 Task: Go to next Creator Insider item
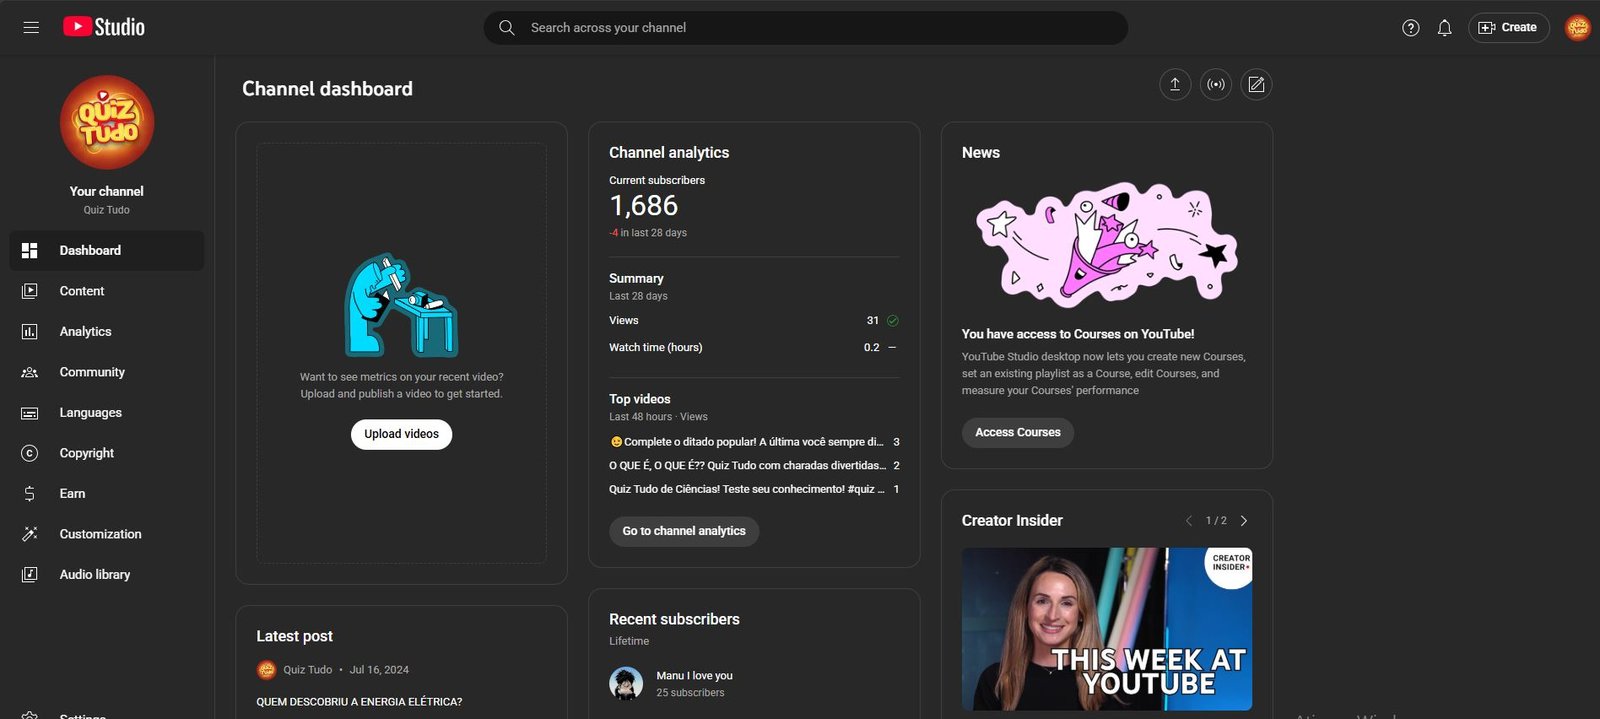(x=1244, y=521)
